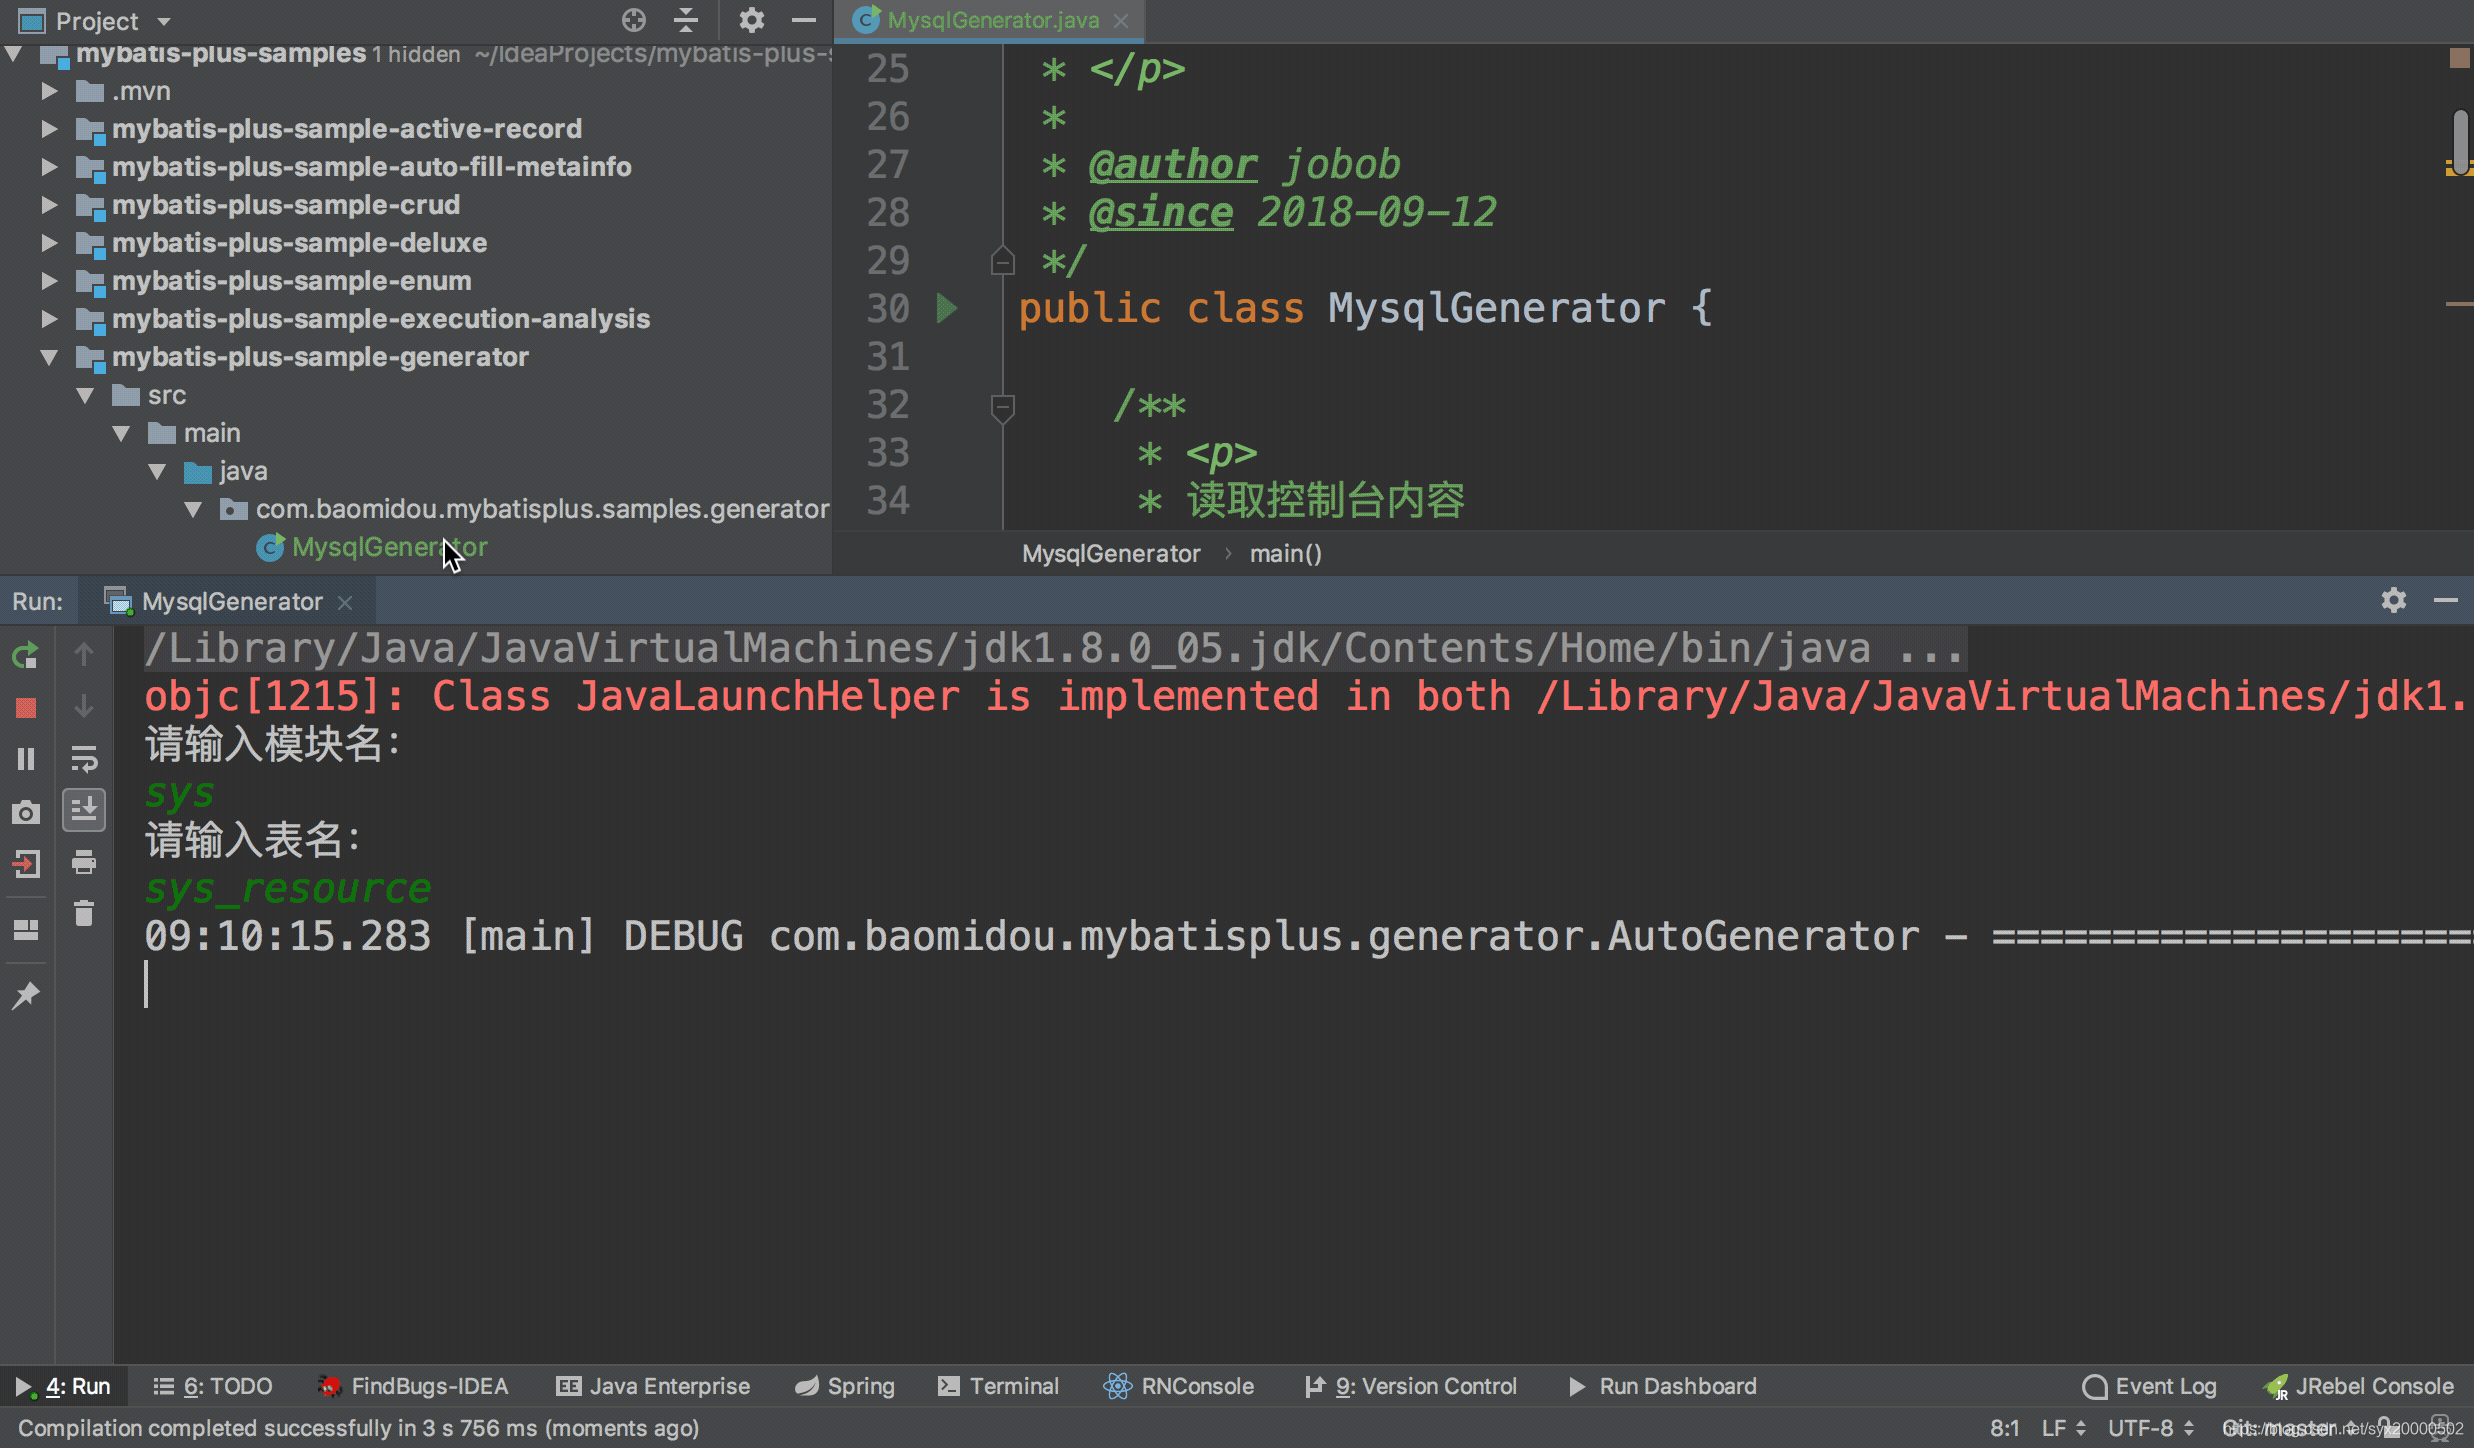Open the Java Enterprise tool window
Viewport: 2474px width, 1448px height.
click(653, 1386)
